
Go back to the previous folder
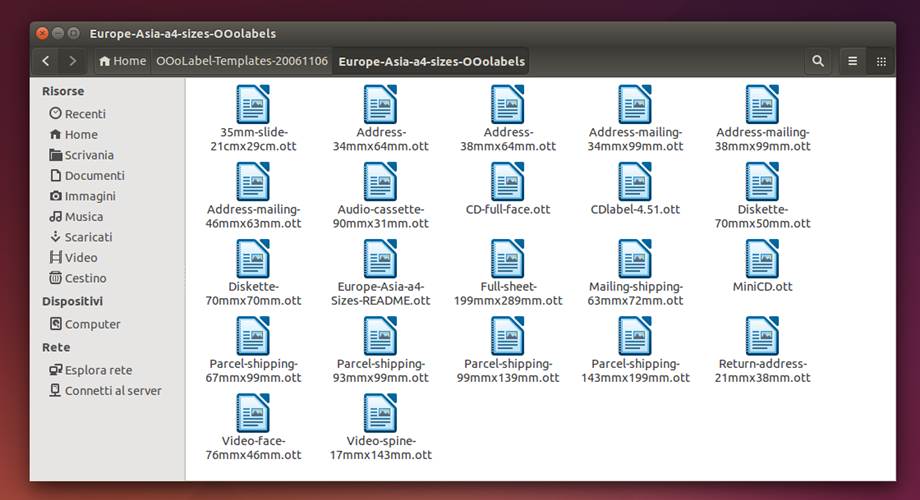tap(46, 61)
